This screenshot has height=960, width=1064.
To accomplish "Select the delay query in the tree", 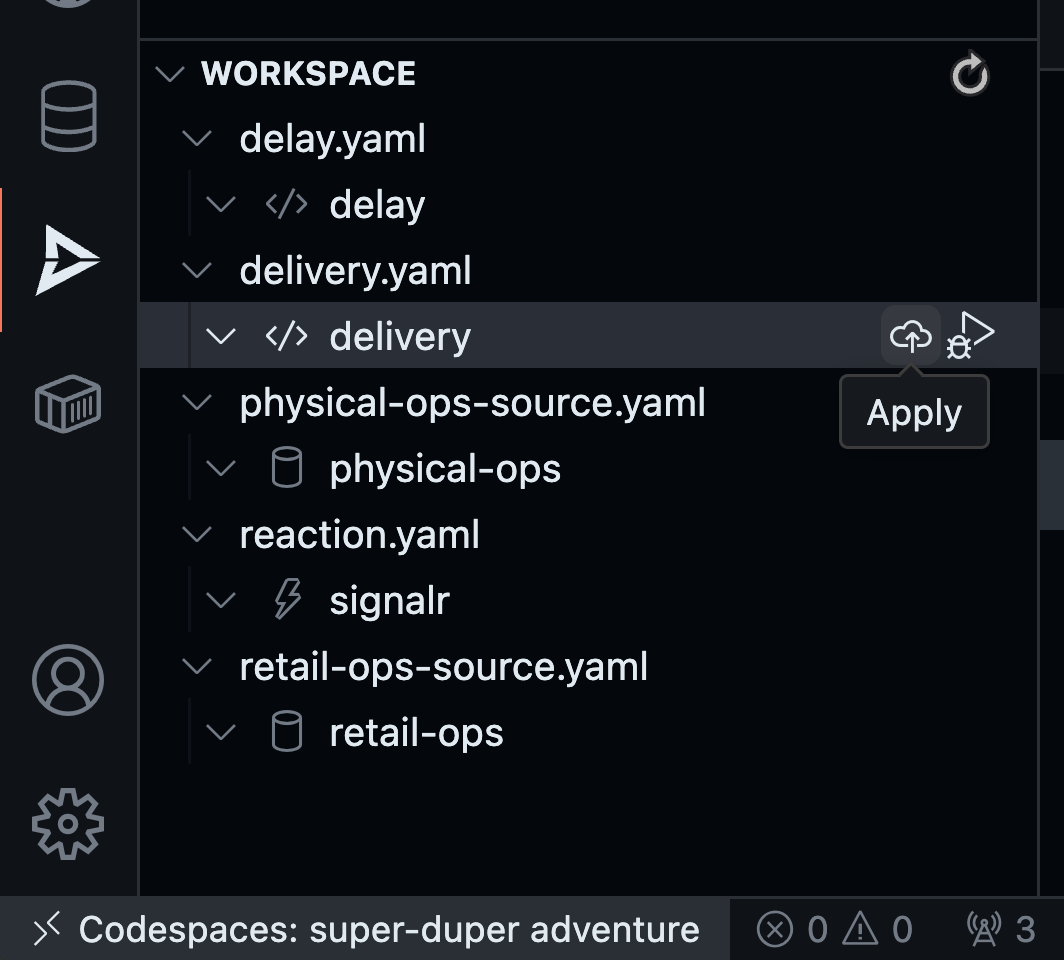I will [376, 203].
